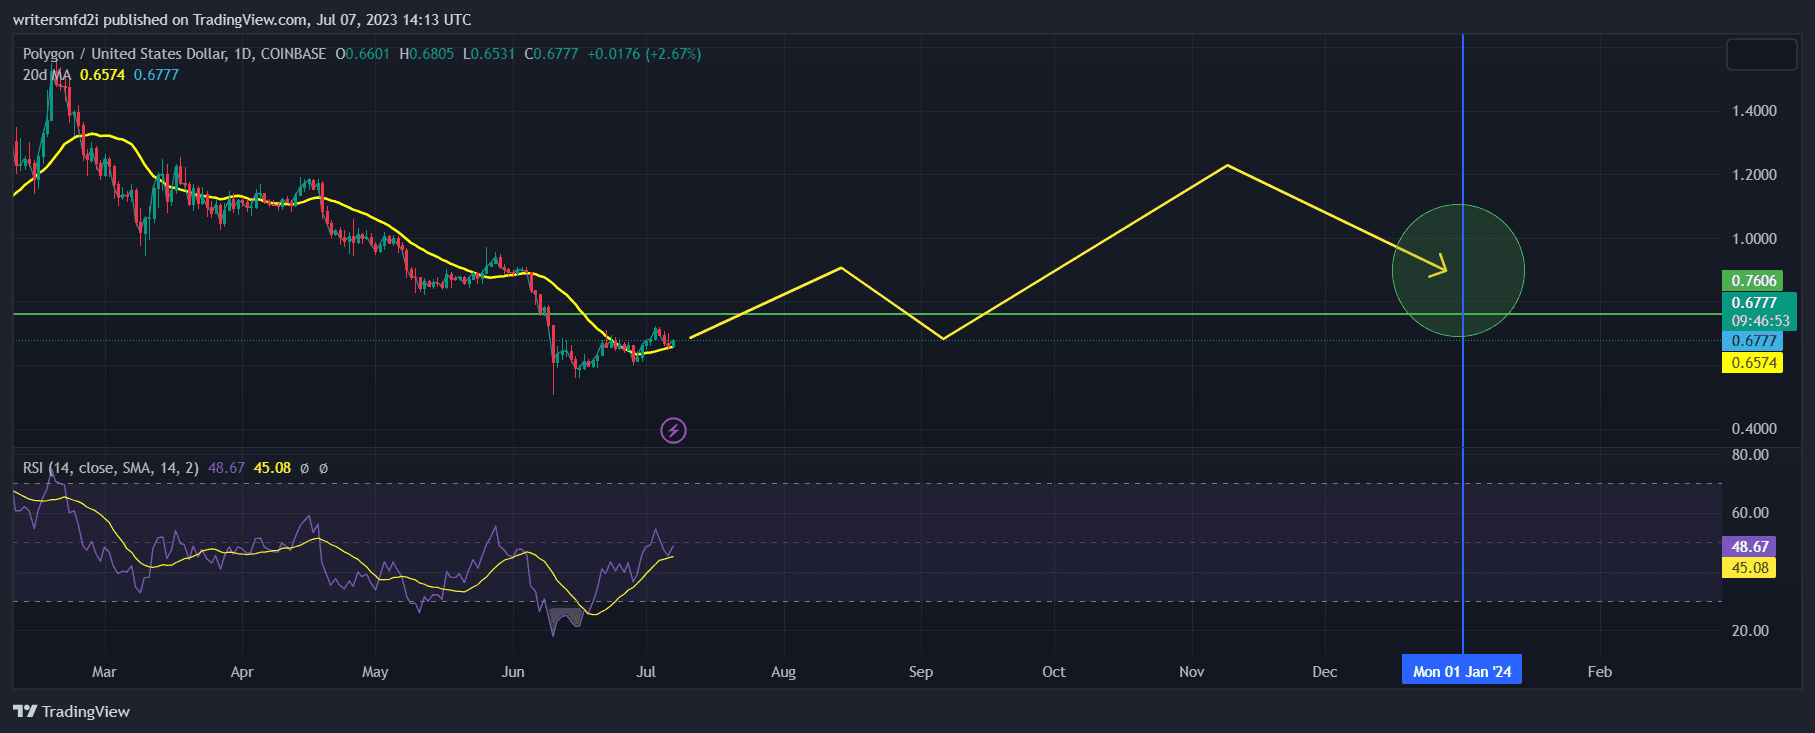Click the TradingView text link
The width and height of the screenshot is (1815, 733).
[x=86, y=711]
